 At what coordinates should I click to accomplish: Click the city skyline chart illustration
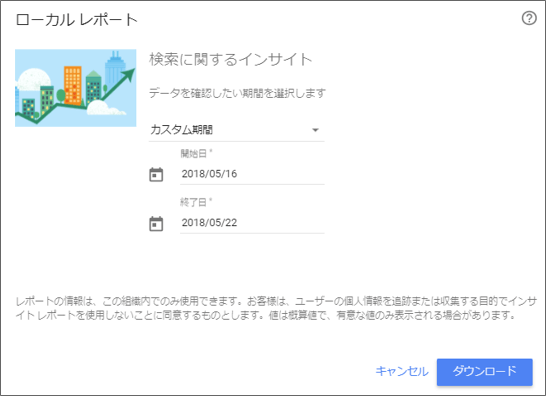pyautogui.click(x=76, y=88)
